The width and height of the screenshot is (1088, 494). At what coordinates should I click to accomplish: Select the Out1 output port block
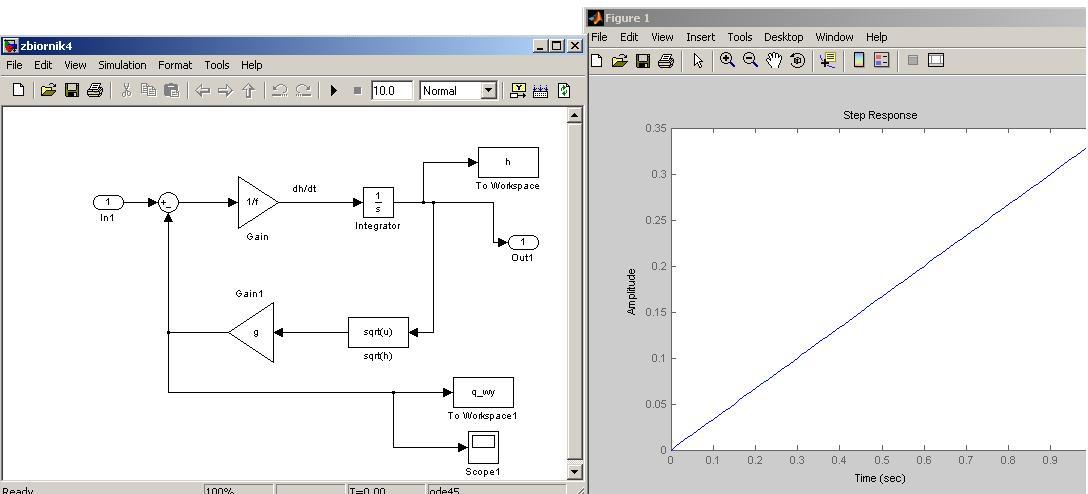524,242
